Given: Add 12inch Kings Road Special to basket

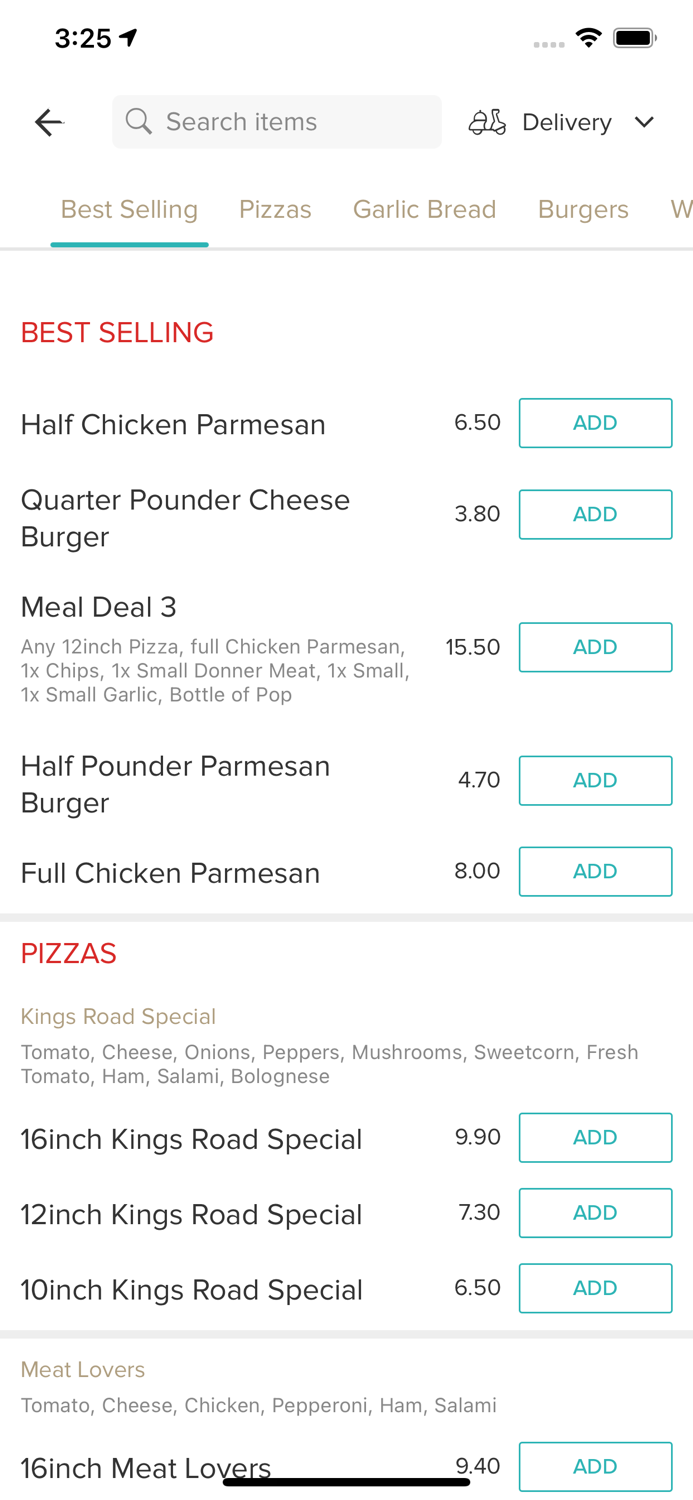Looking at the screenshot, I should (595, 1213).
